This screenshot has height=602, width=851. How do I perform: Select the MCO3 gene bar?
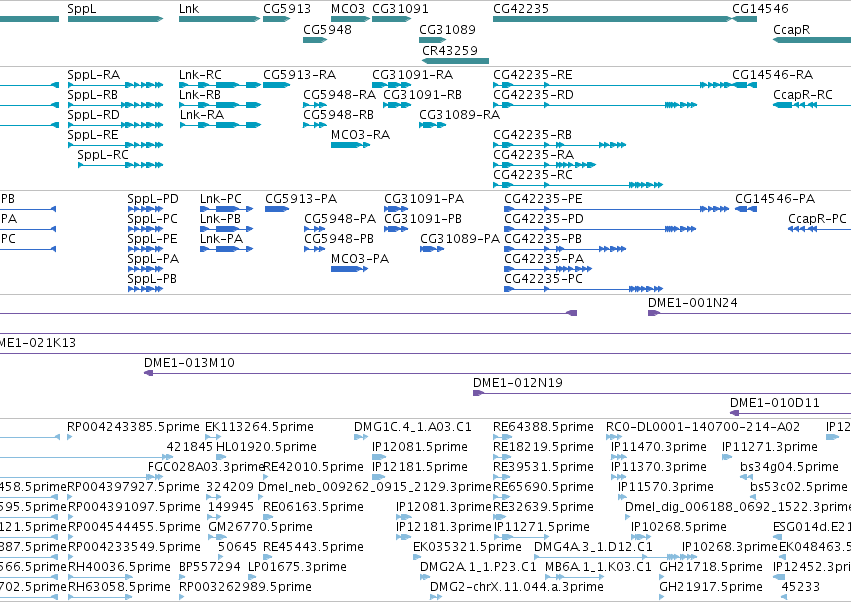[350, 19]
